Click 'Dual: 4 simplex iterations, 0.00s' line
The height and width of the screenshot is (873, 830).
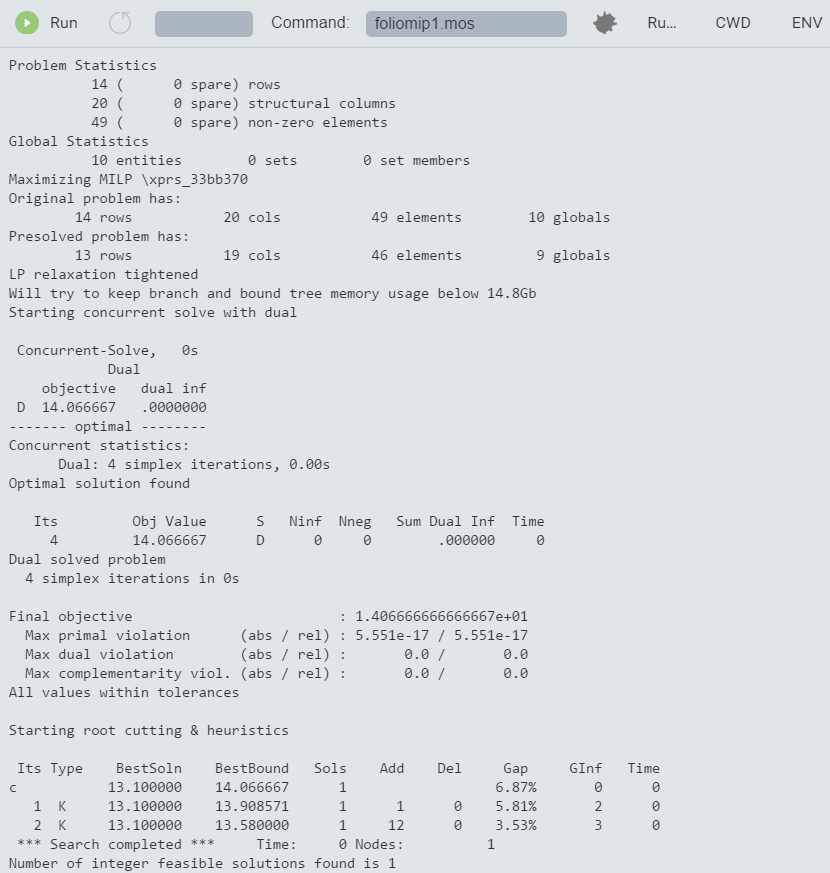coord(194,464)
